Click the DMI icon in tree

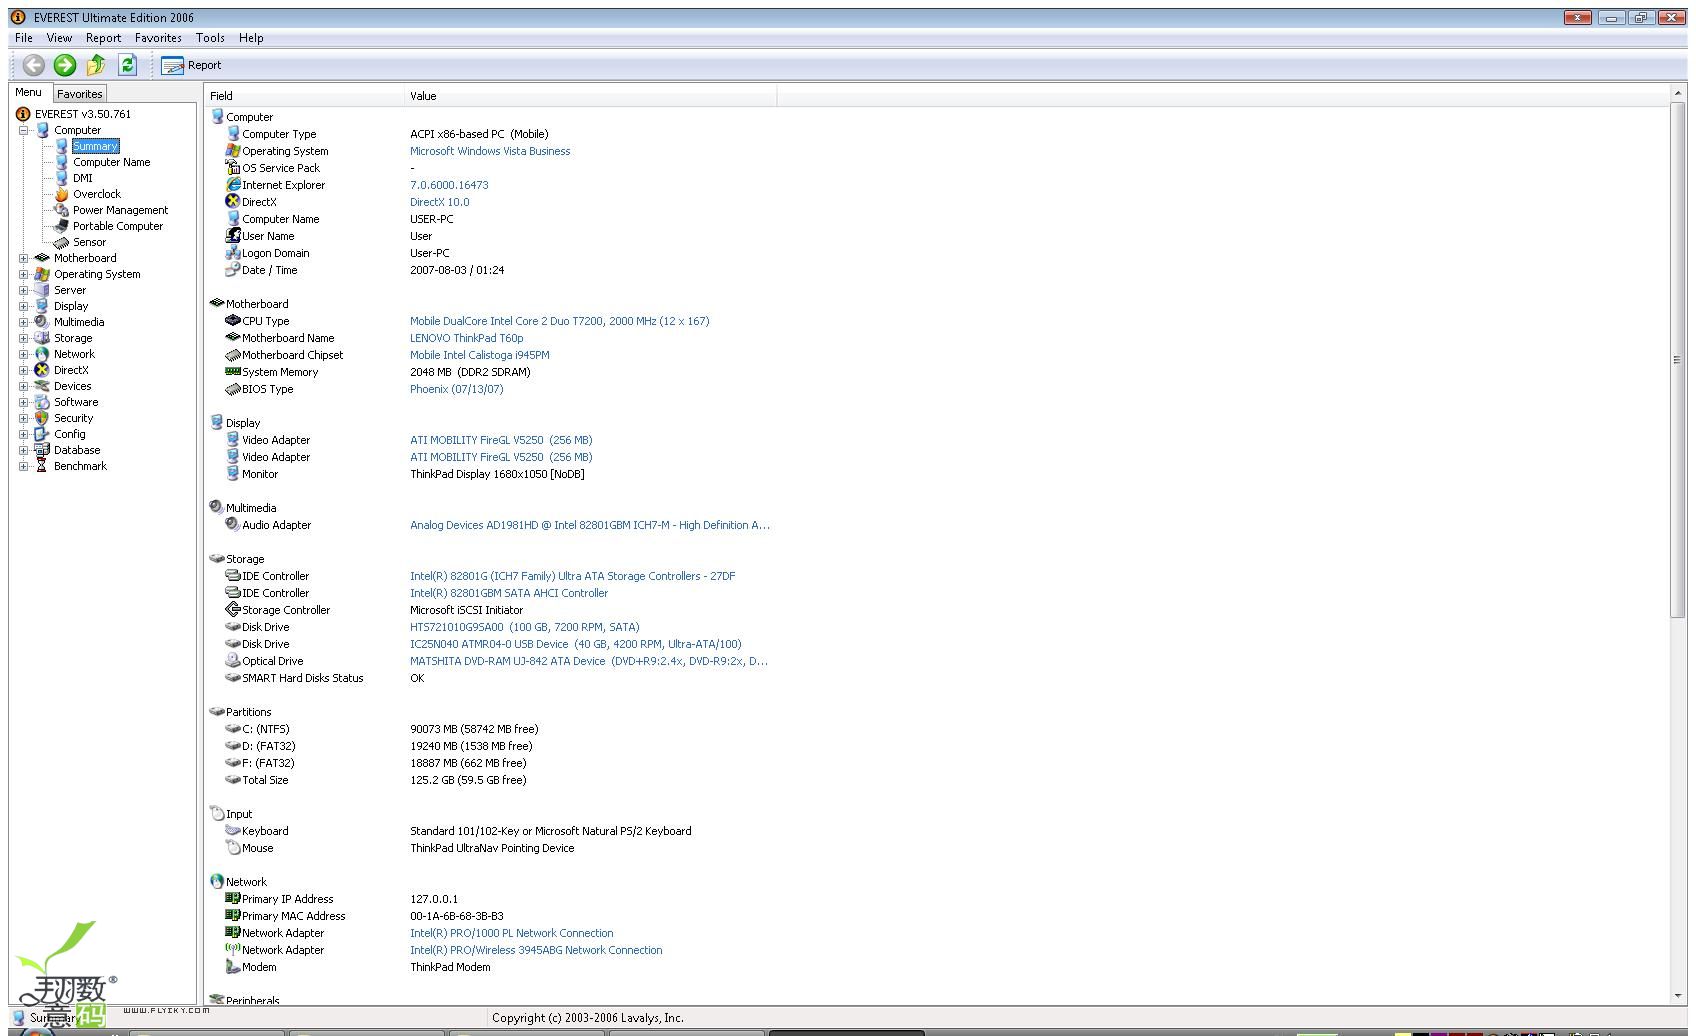click(62, 178)
